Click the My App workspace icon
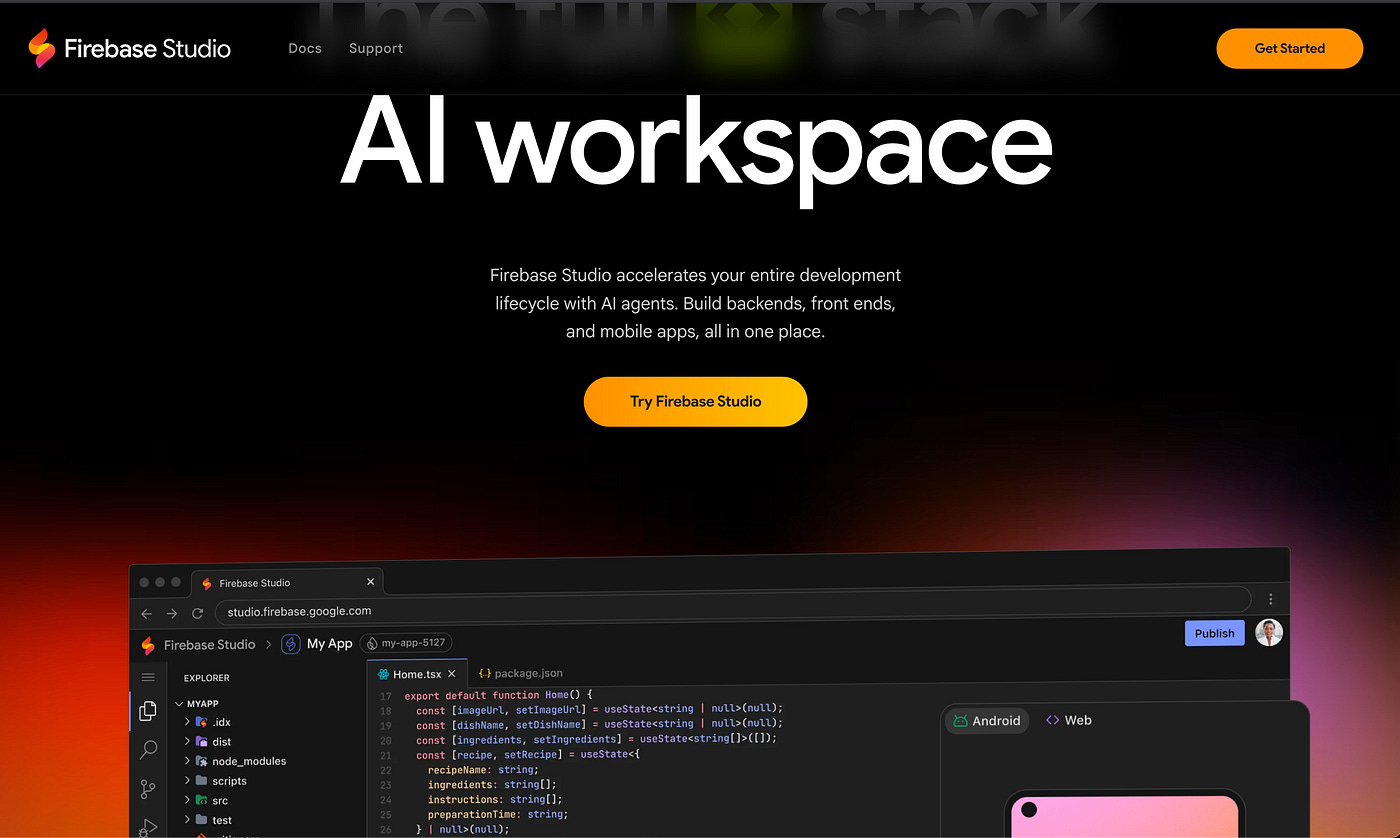Image resolution: width=1400 pixels, height=838 pixels. (291, 644)
